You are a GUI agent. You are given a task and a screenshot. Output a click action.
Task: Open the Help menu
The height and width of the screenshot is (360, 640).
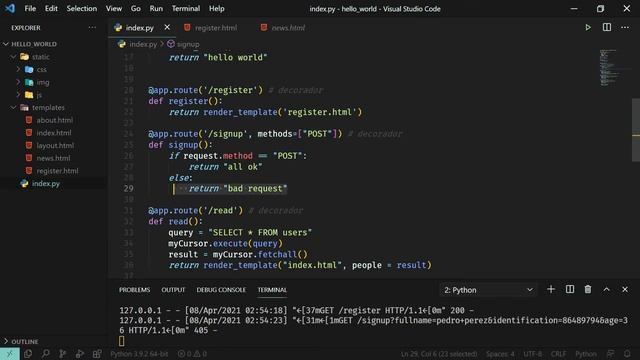pos(217,9)
